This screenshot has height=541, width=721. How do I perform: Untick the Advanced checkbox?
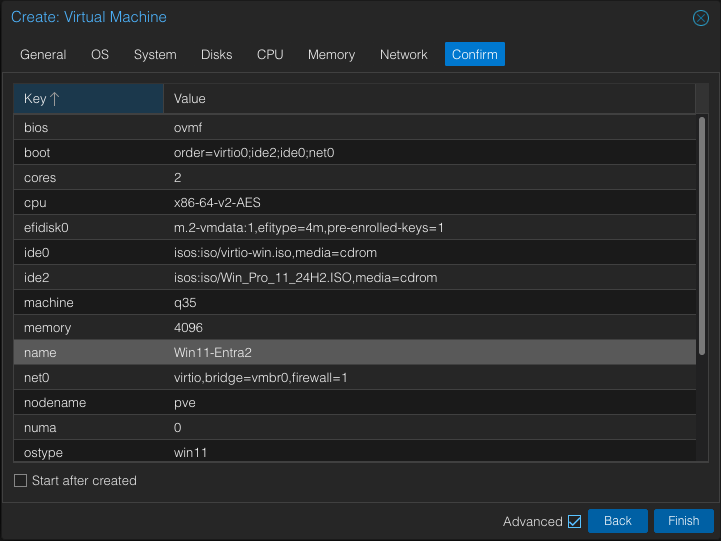coord(574,521)
